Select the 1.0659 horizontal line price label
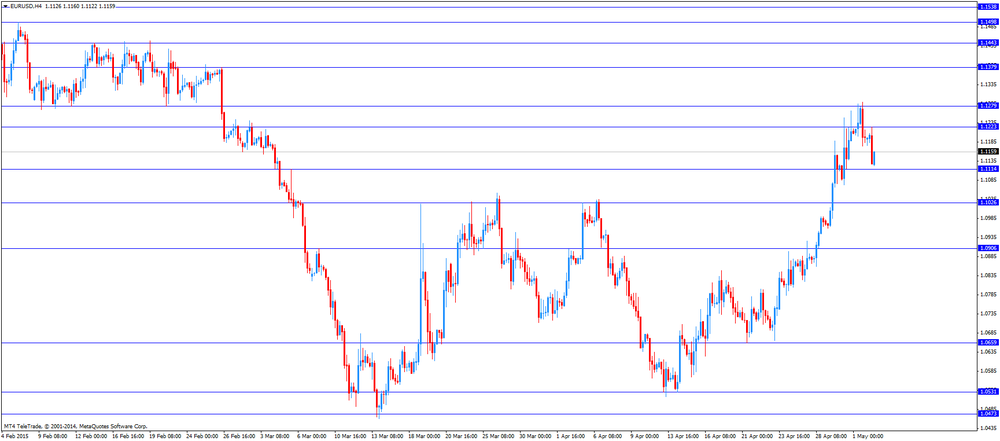The height and width of the screenshot is (441, 1000). pyautogui.click(x=987, y=343)
